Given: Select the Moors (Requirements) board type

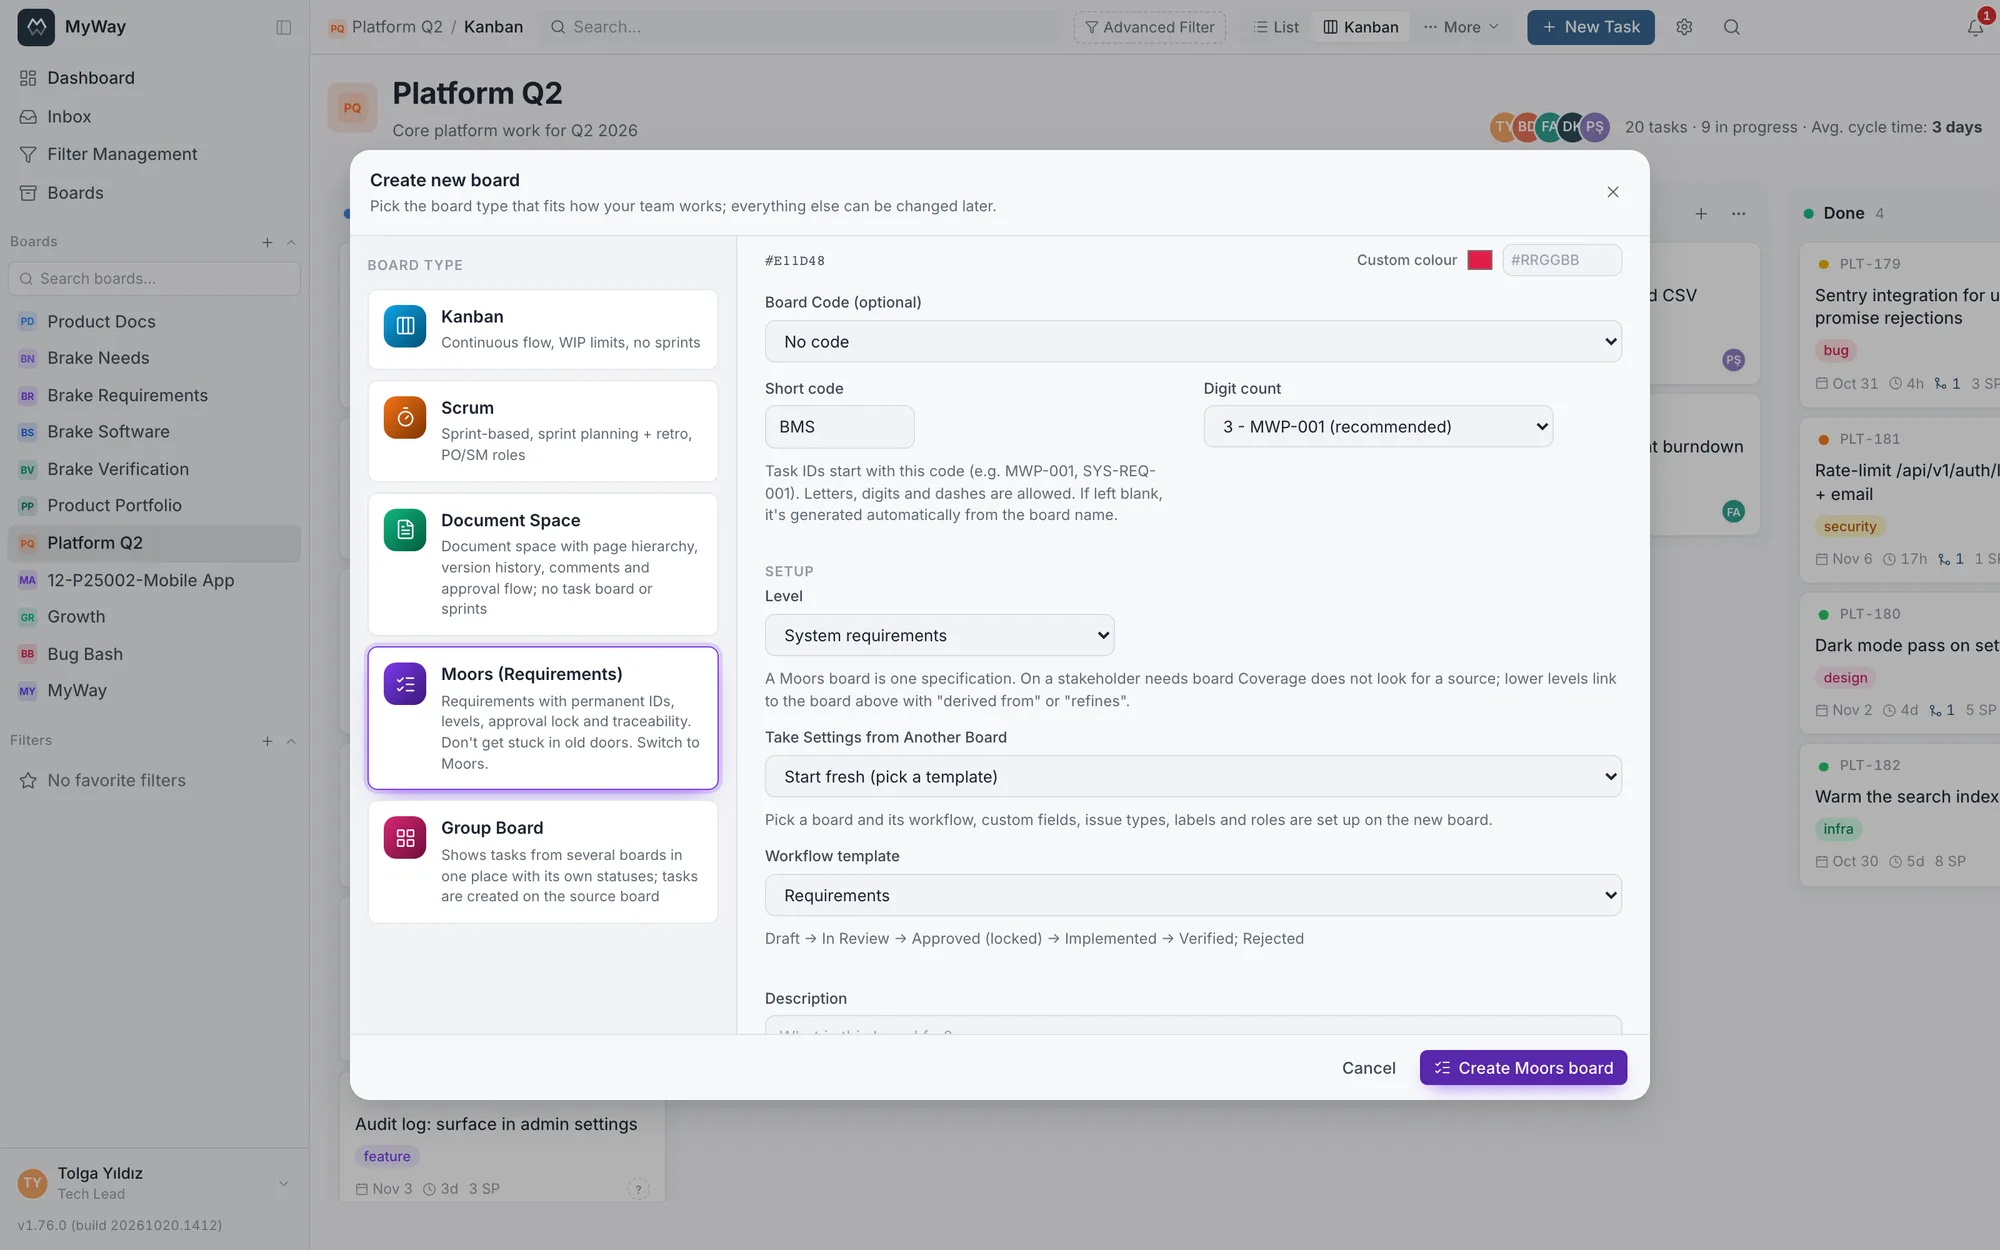Looking at the screenshot, I should coord(543,718).
